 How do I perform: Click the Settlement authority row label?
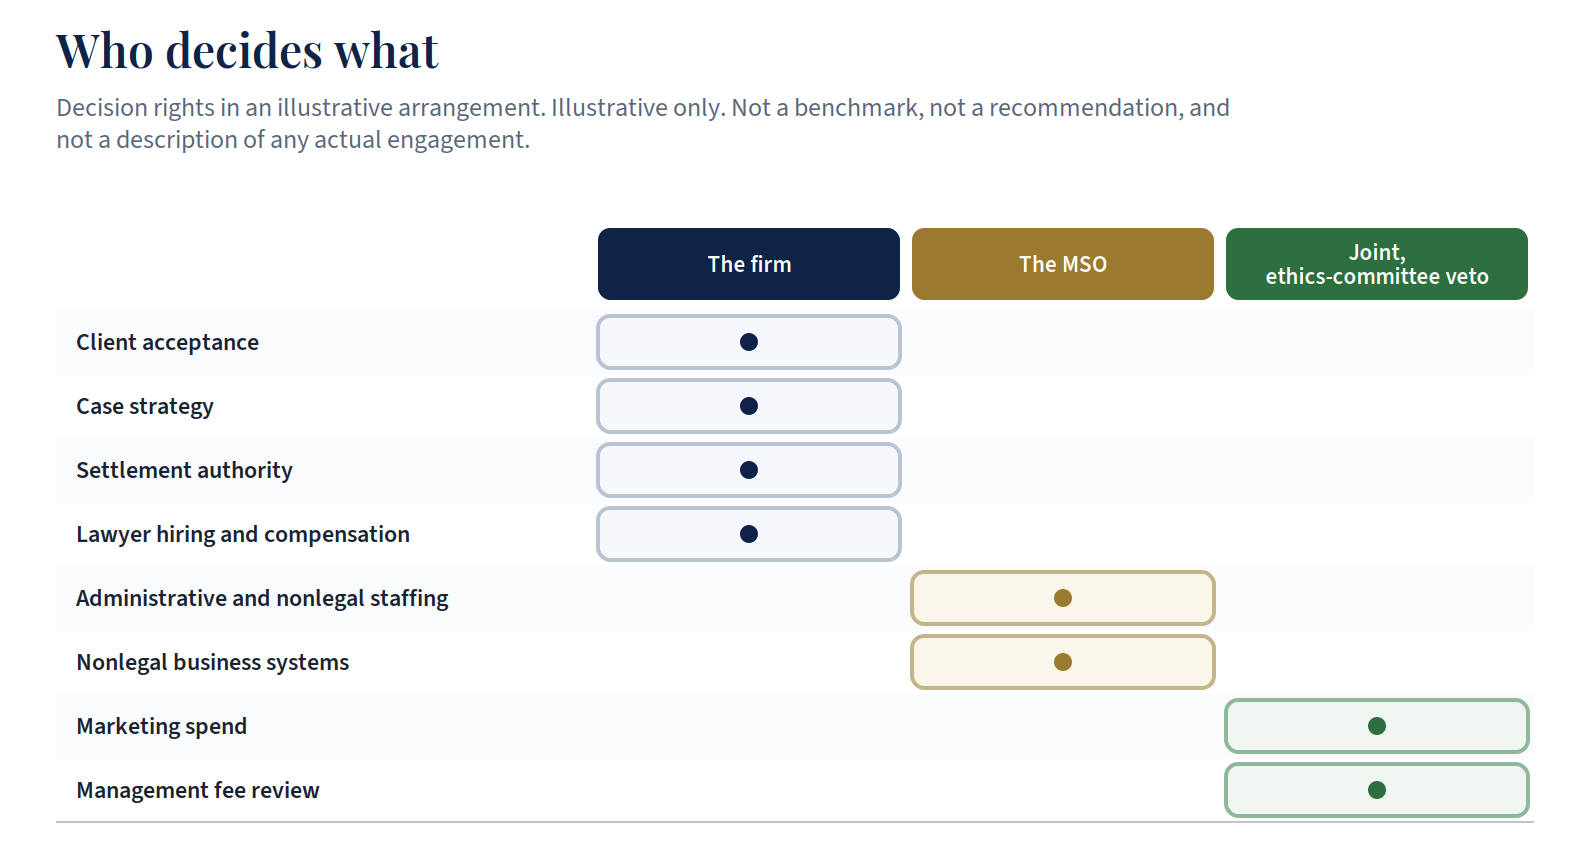pos(185,470)
